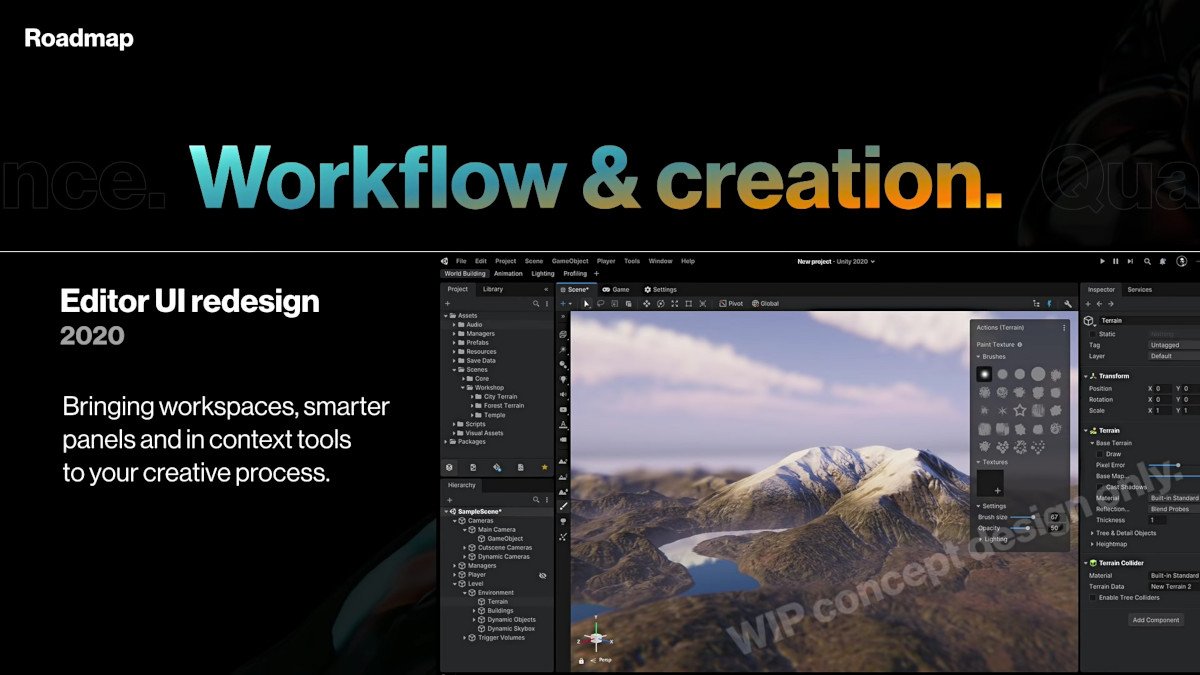Viewport: 1200px width, 675px height.
Task: Click the Unity logo icon in menu bar
Action: click(x=446, y=261)
